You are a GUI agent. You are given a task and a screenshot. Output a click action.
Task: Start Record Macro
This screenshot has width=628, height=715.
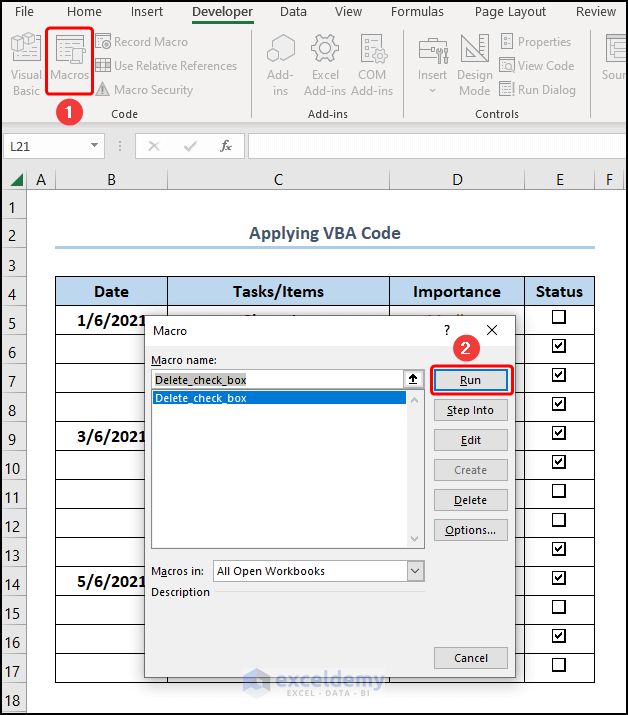coord(142,42)
